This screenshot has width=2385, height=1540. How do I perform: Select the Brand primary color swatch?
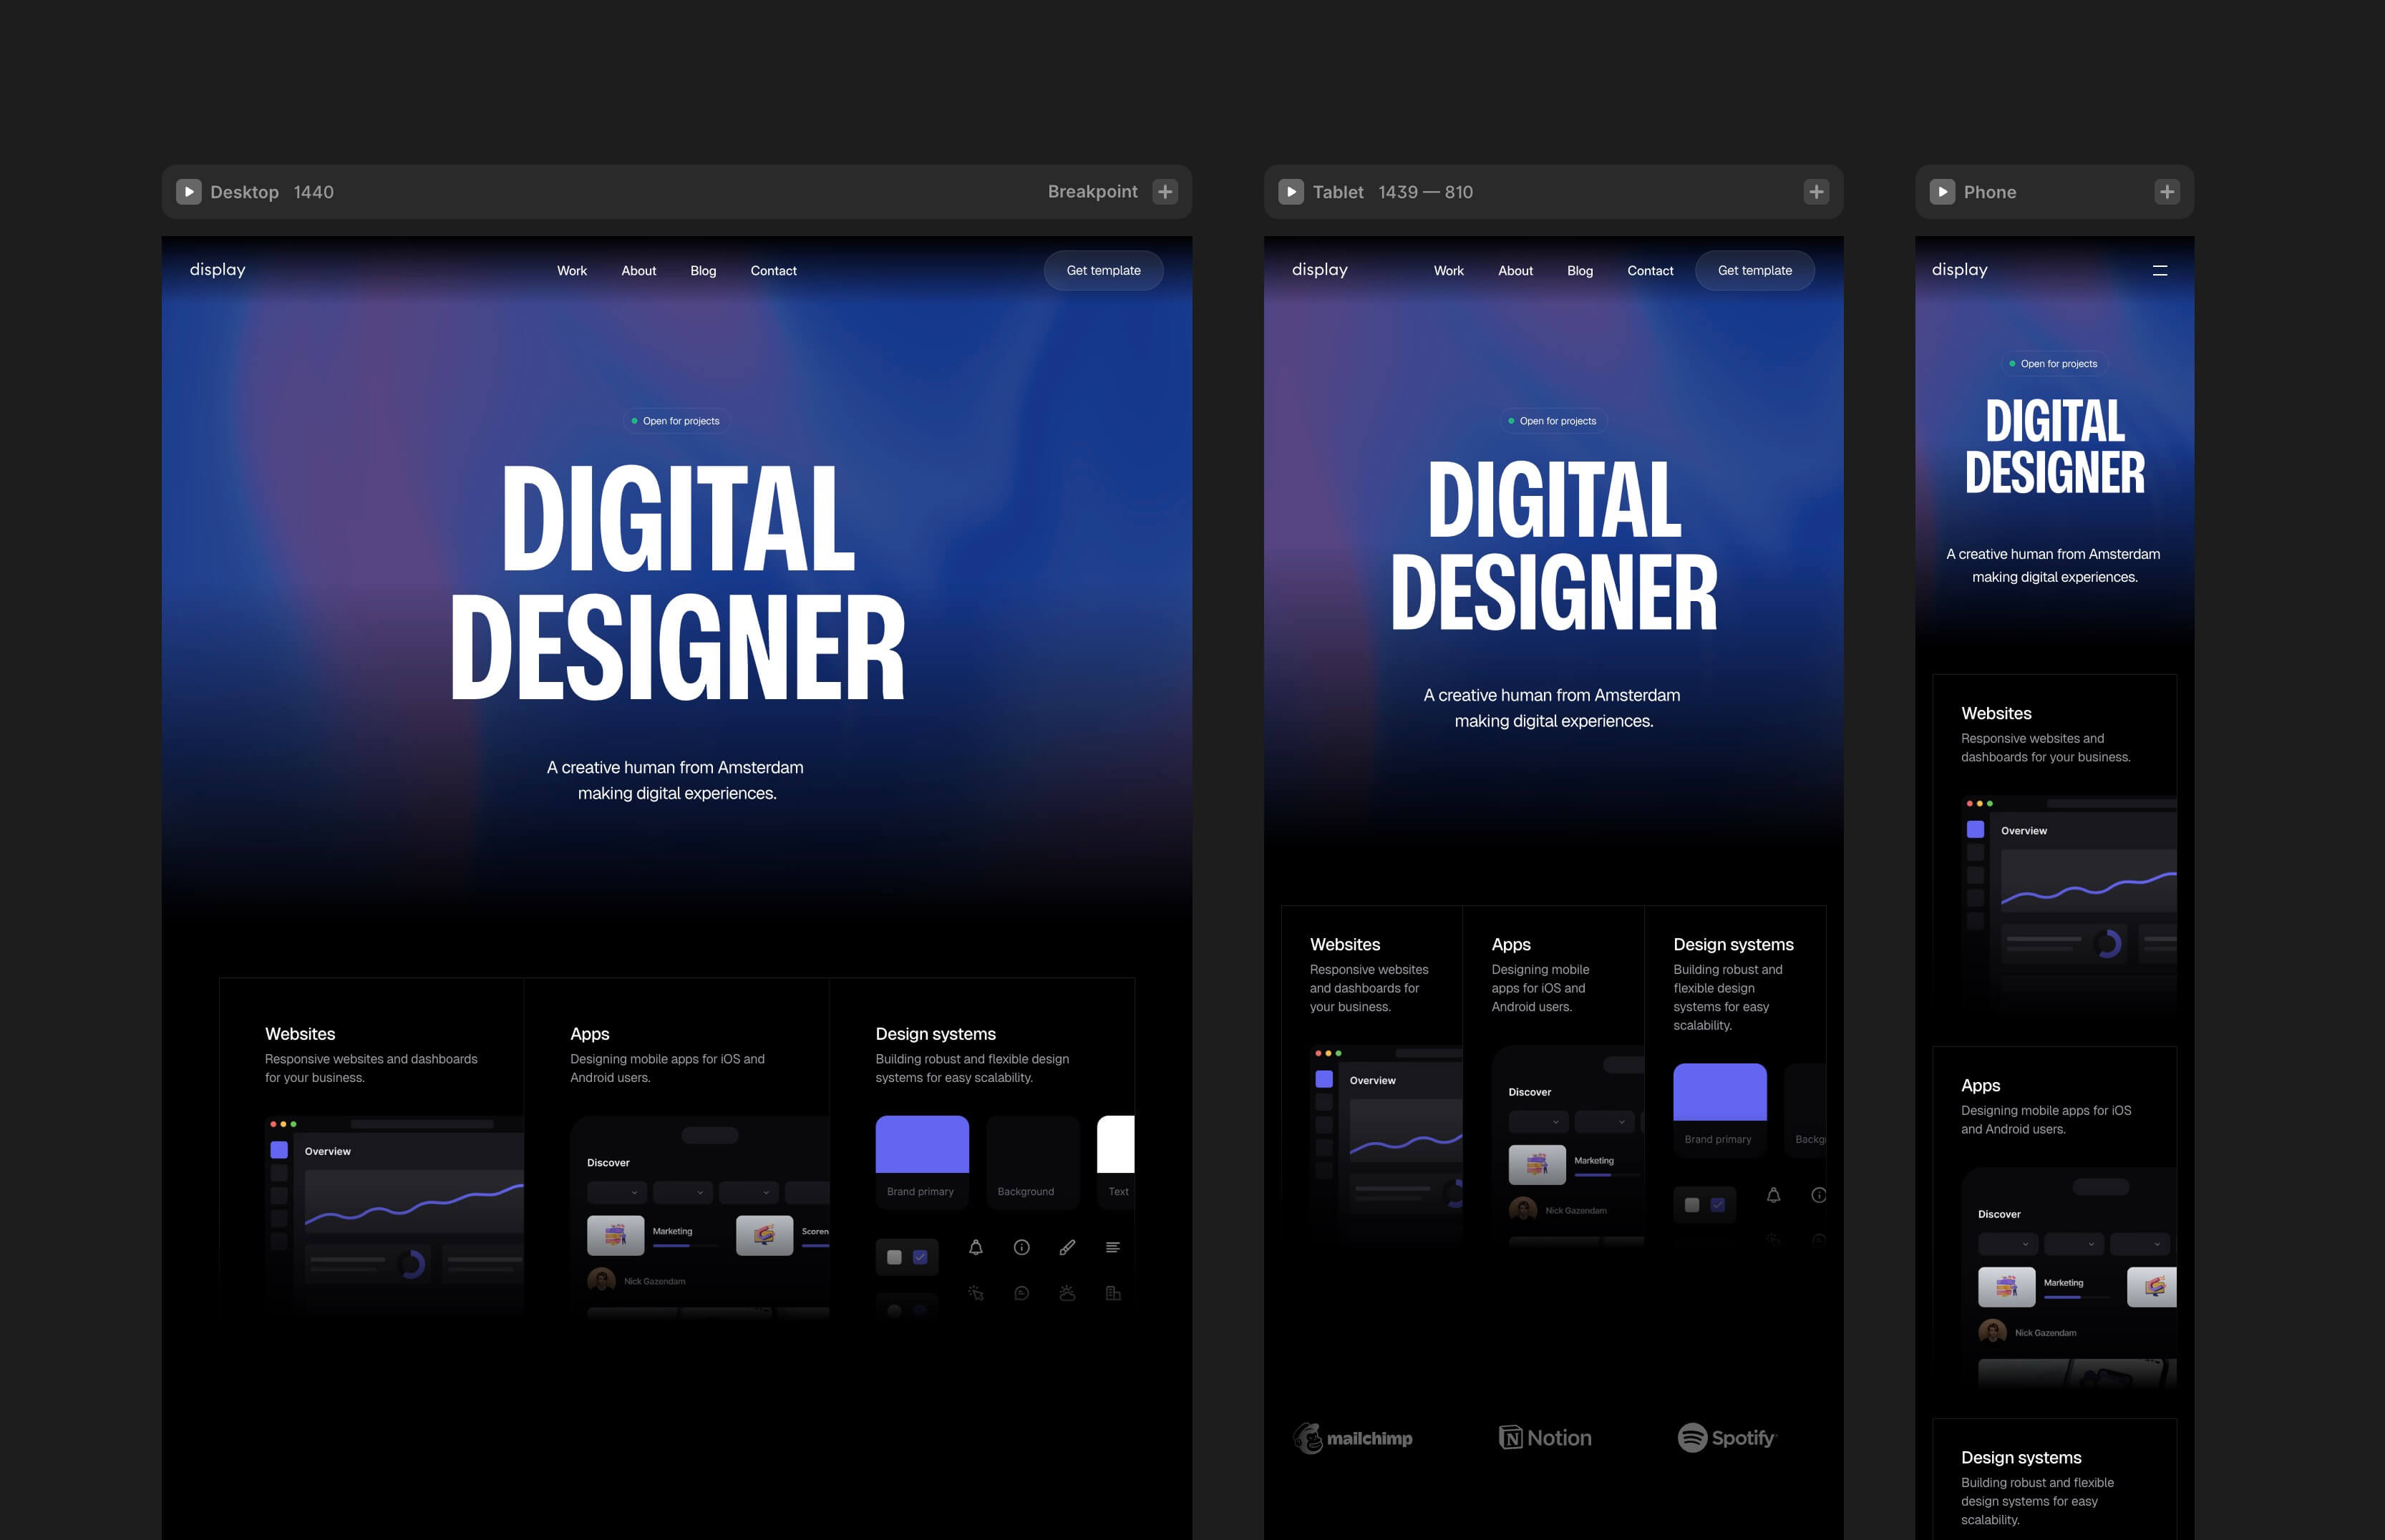[x=921, y=1145]
